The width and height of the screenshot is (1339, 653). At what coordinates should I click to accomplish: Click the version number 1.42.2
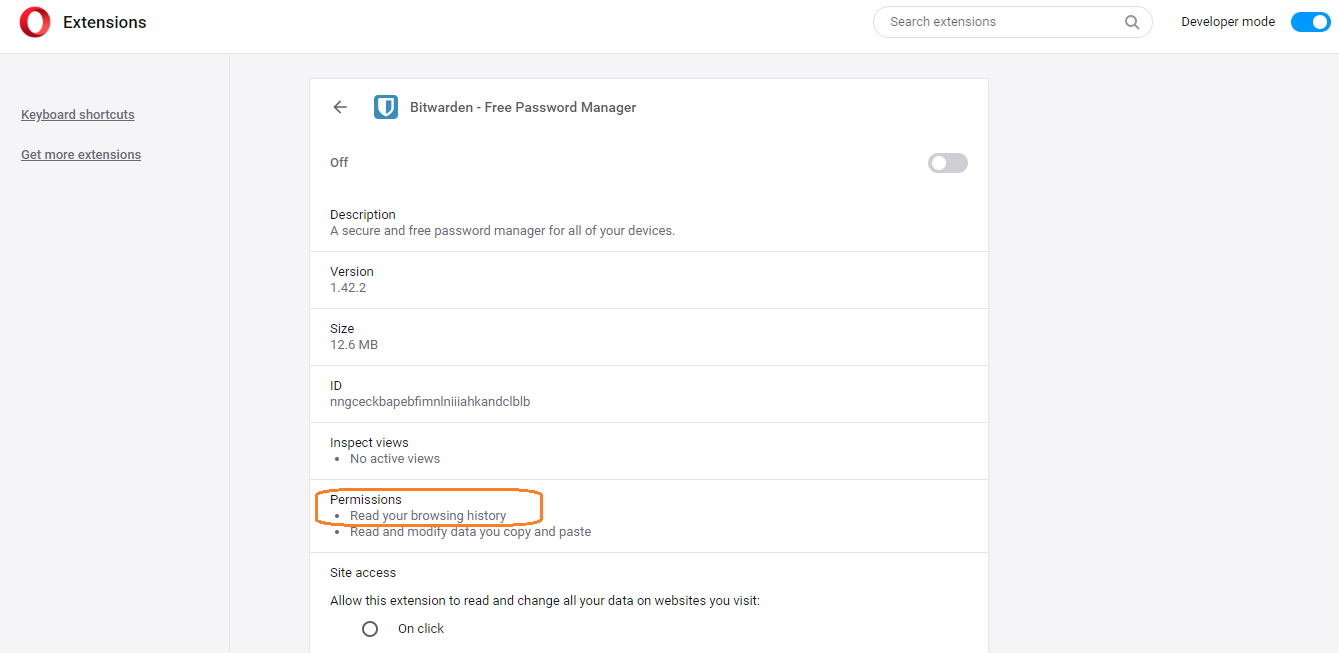coord(348,288)
